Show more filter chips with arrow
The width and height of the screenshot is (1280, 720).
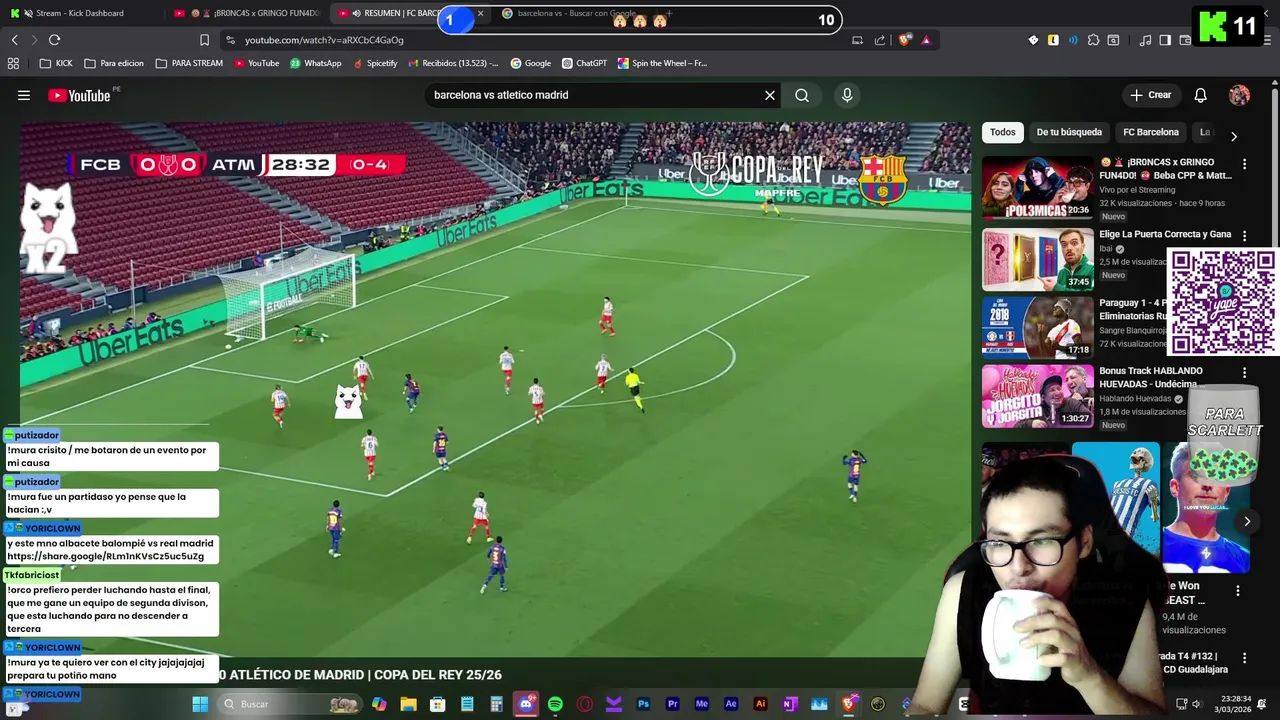click(1234, 136)
